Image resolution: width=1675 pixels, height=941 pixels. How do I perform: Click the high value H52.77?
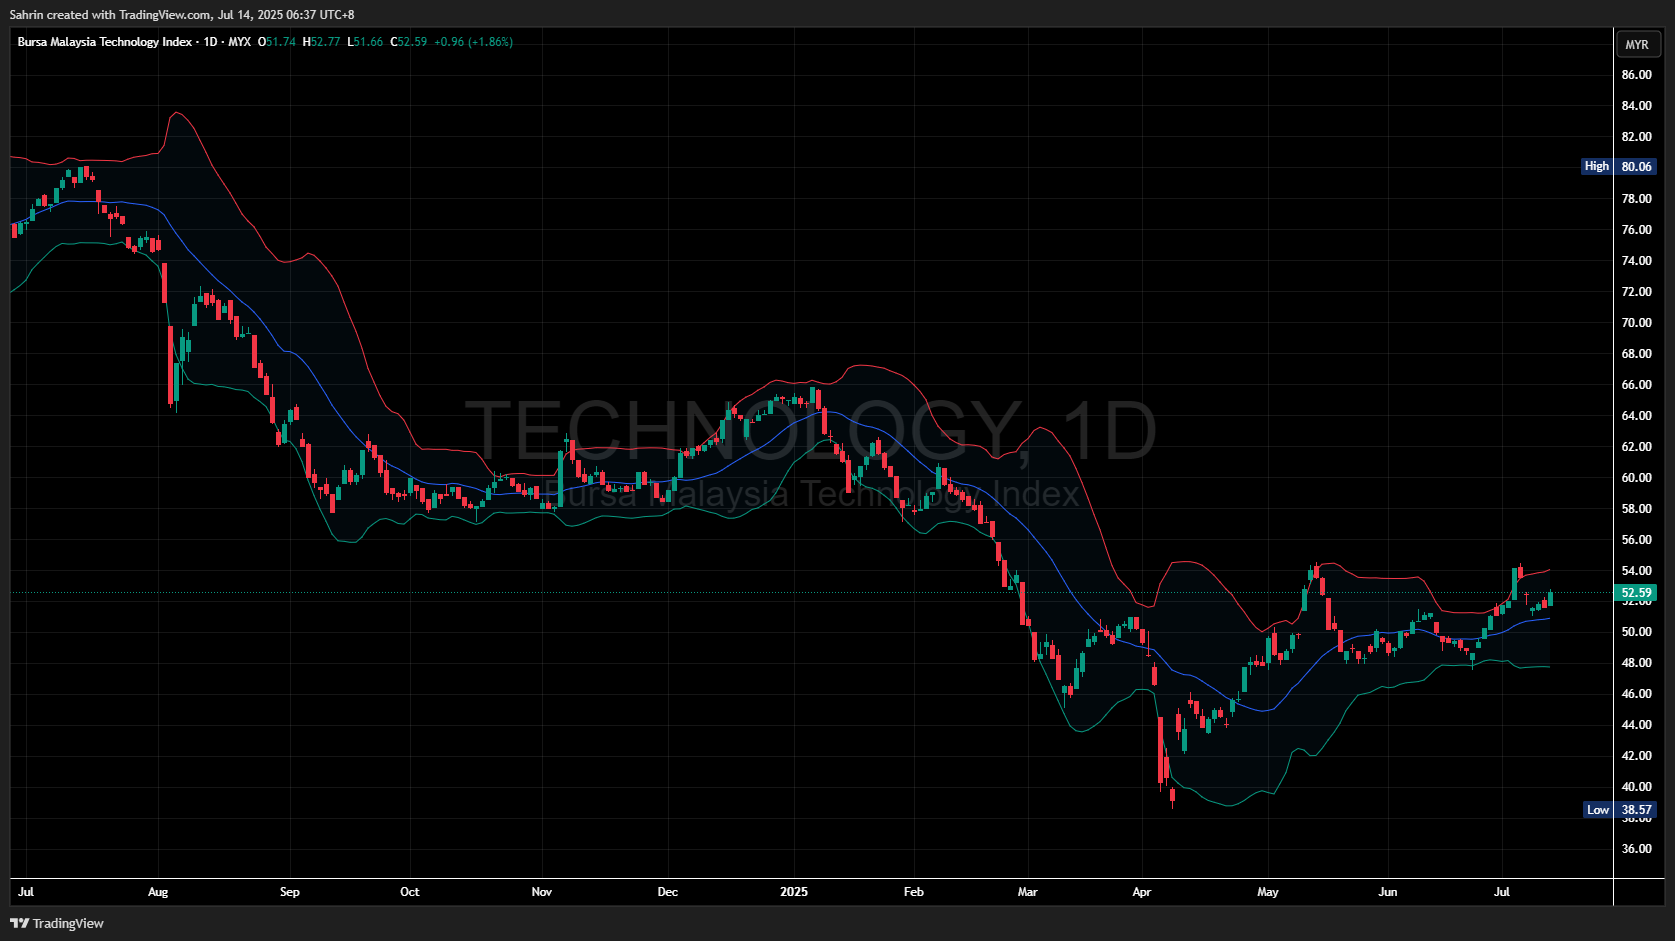pyautogui.click(x=321, y=42)
